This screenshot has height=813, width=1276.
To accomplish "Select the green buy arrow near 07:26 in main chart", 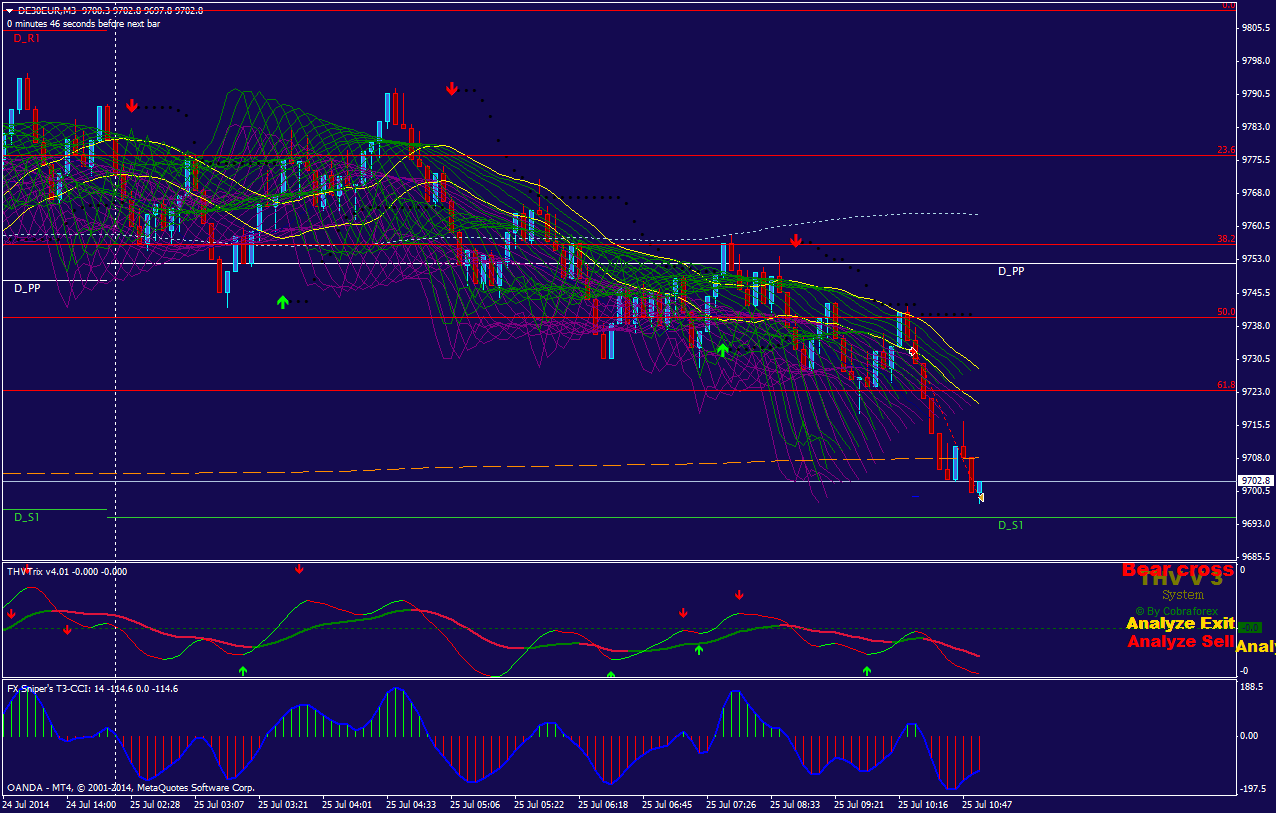I will pyautogui.click(x=722, y=350).
